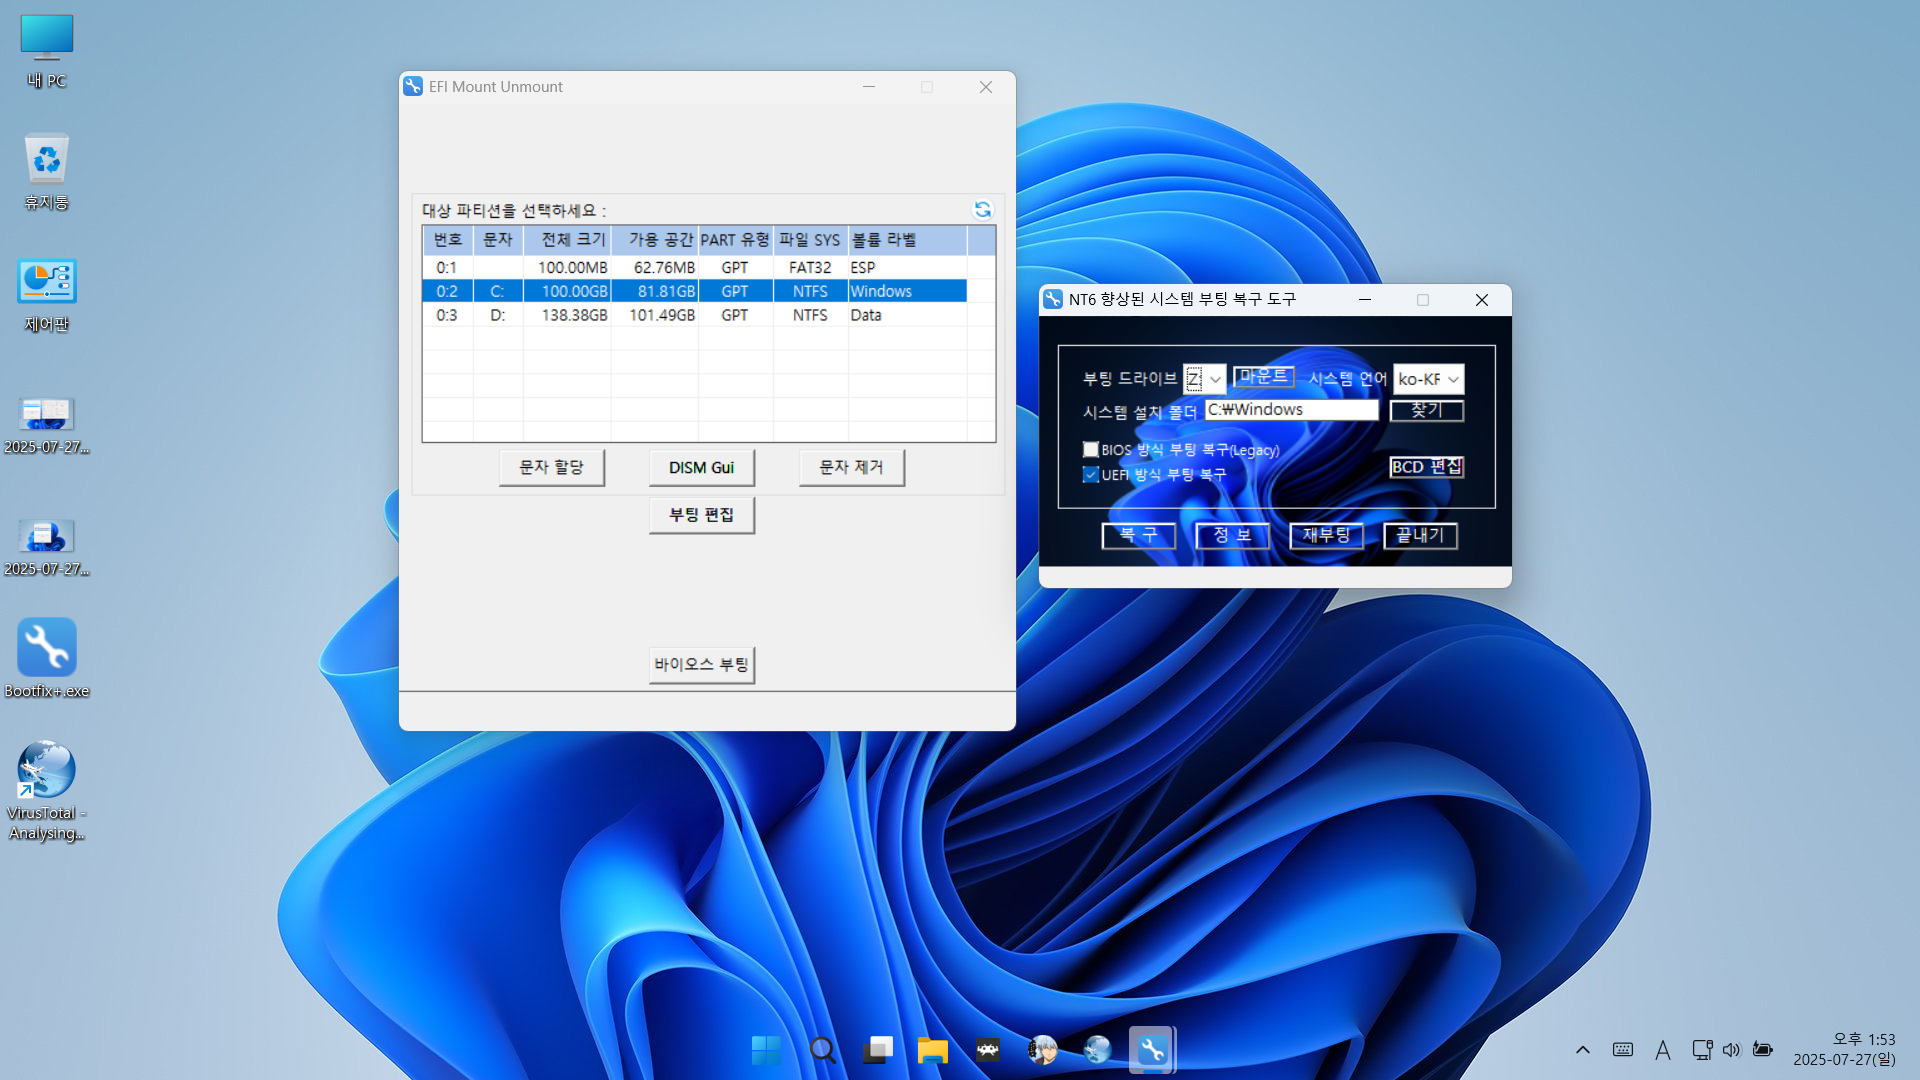Viewport: 1920px width, 1080px height.
Task: Click the volume icon in the system tray
Action: 1731,1050
